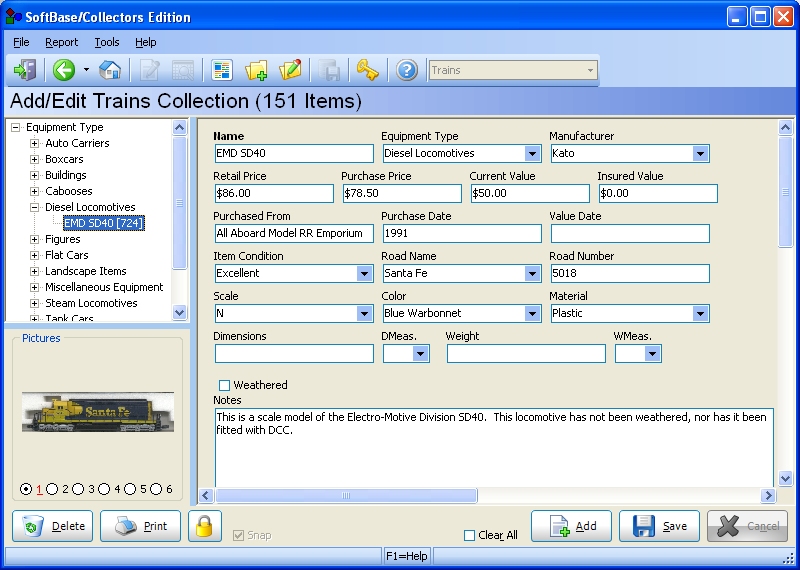
Task: Click the green back arrow icon
Action: click(64, 70)
